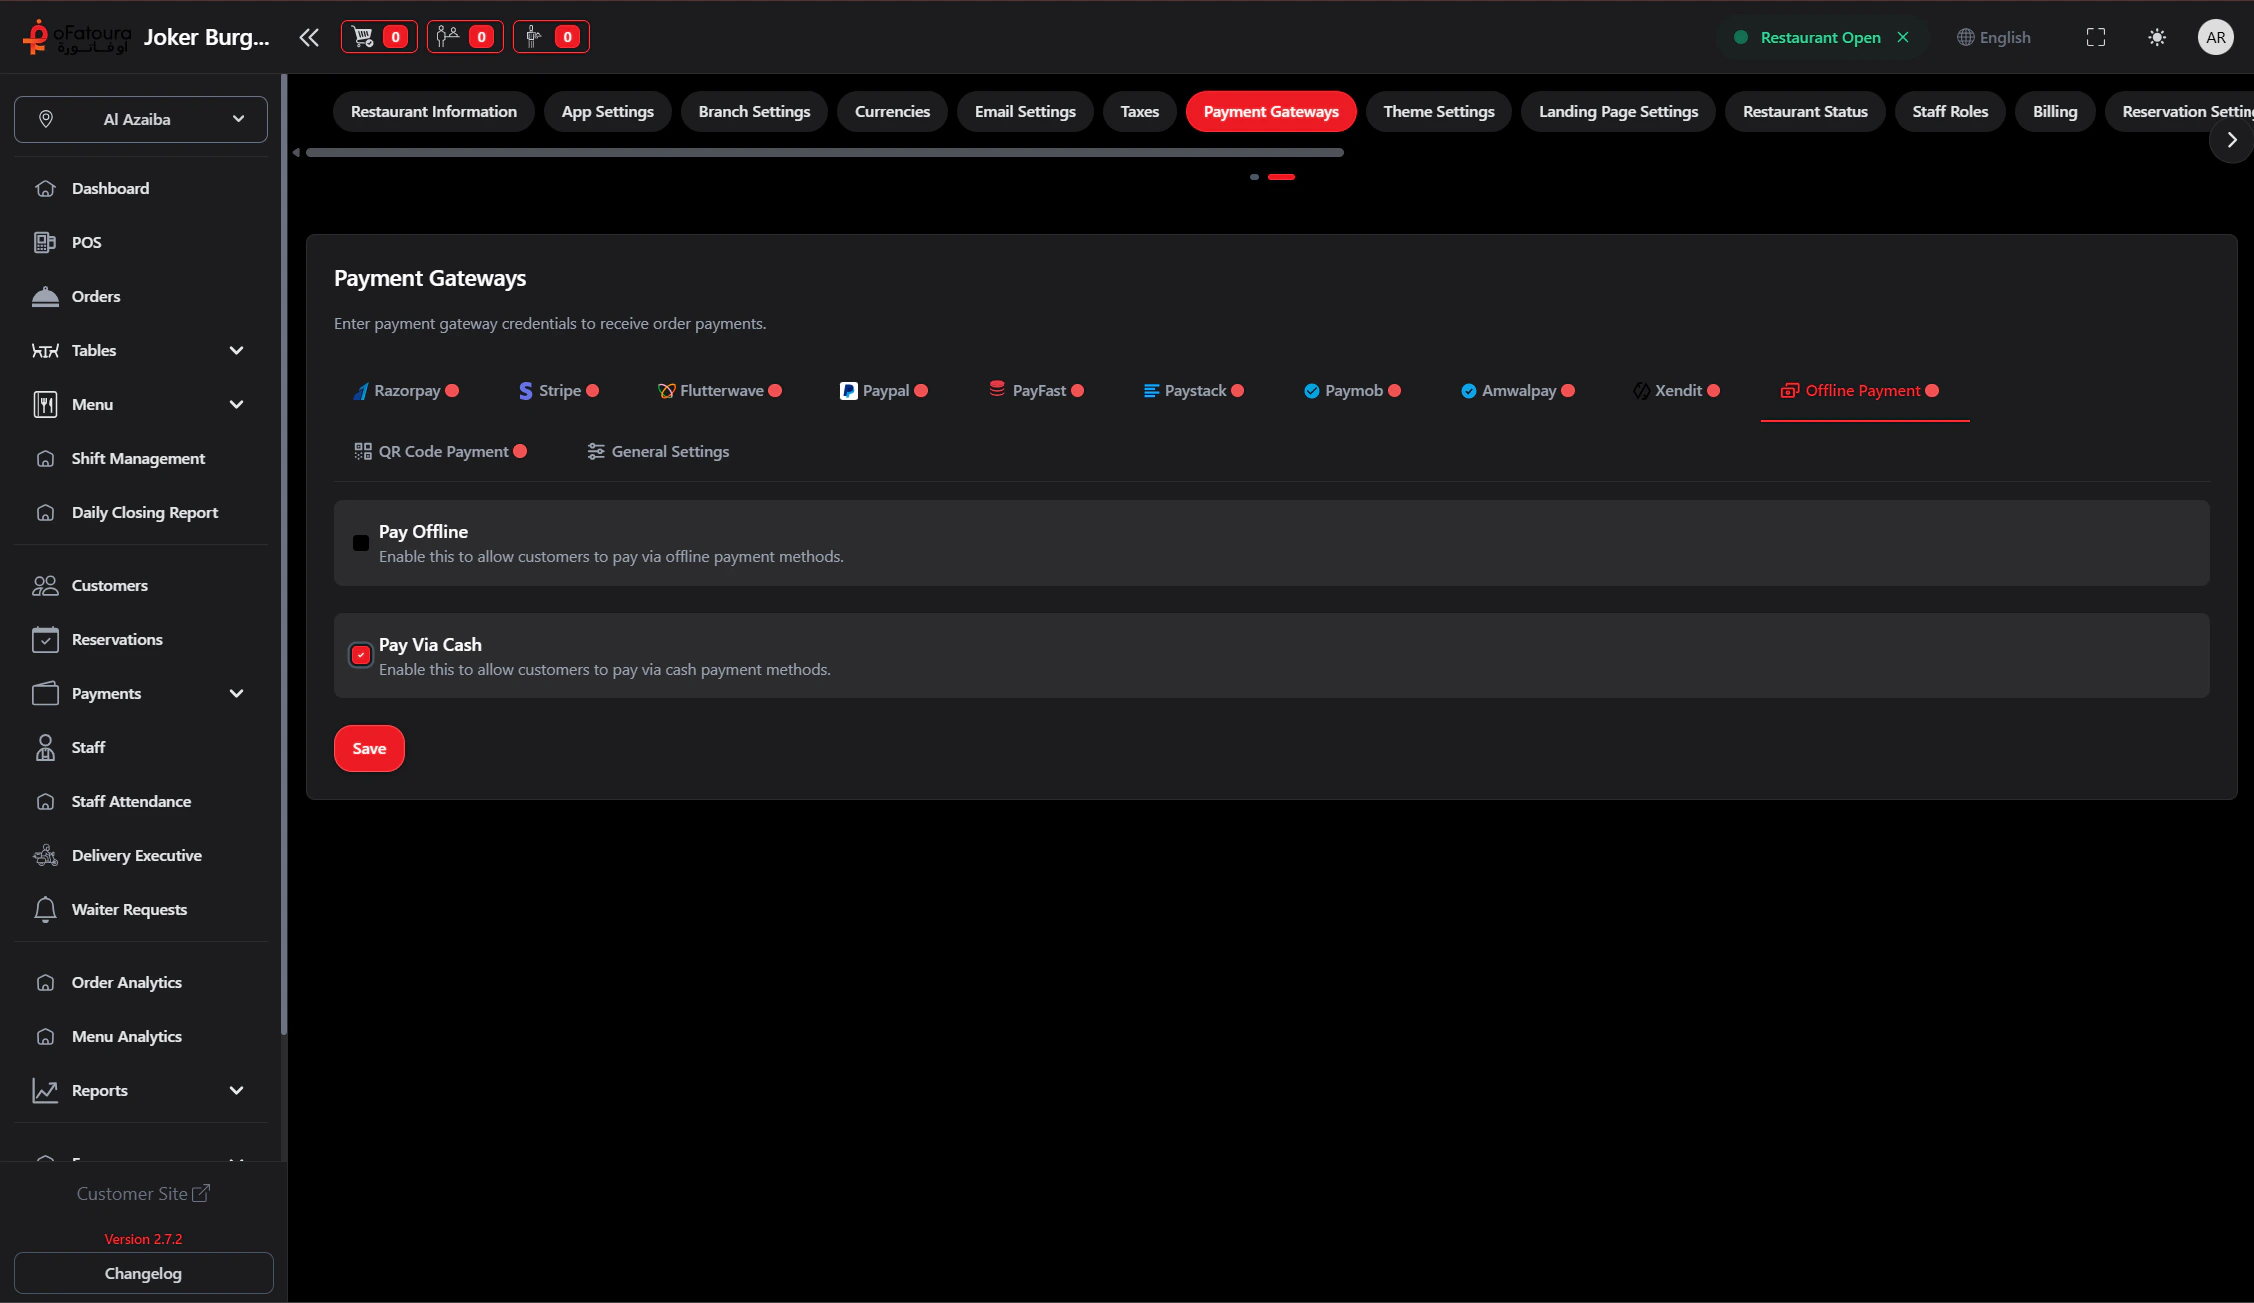Collapse the sidebar with the double-chevron icon
This screenshot has width=2254, height=1303.
coord(309,36)
